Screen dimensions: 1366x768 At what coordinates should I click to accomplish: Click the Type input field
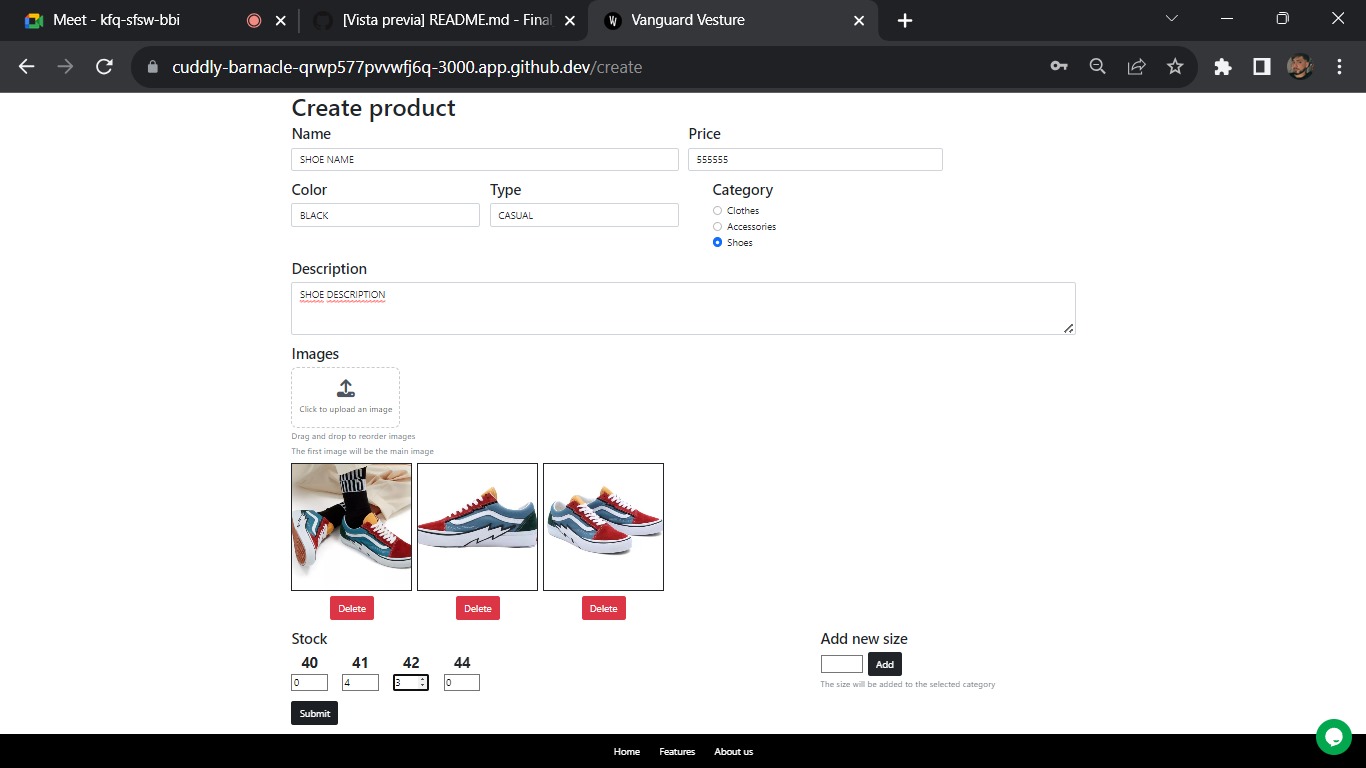tap(584, 216)
